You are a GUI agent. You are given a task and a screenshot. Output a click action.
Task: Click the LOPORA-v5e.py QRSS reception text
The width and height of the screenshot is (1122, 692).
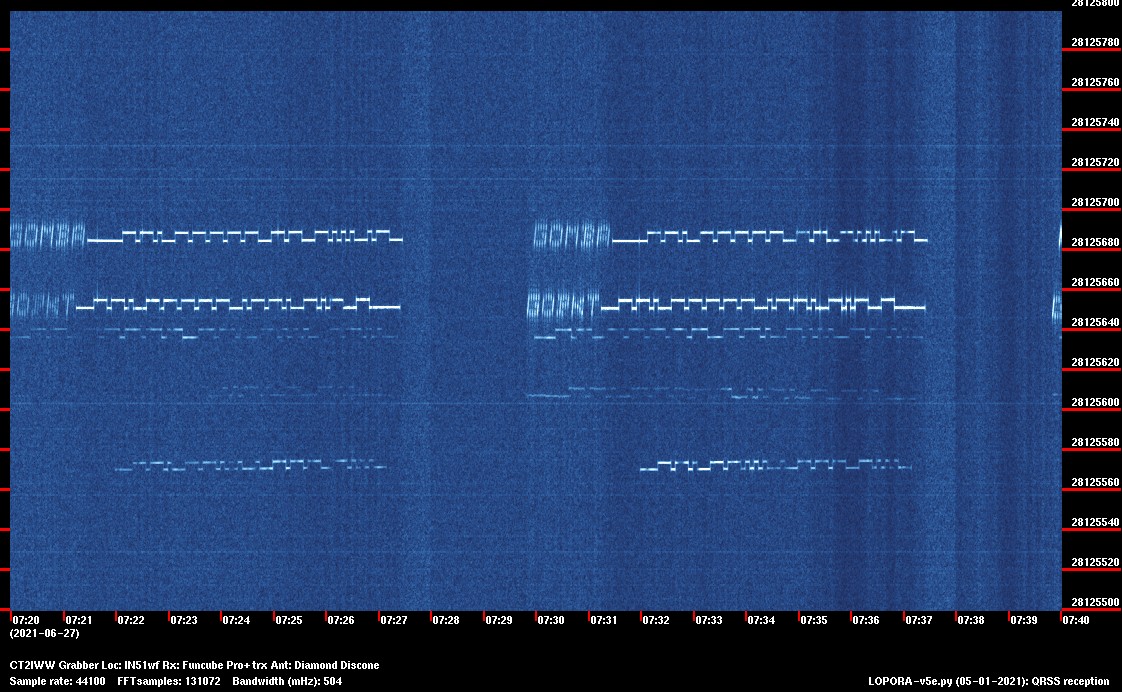pyautogui.click(x=989, y=682)
